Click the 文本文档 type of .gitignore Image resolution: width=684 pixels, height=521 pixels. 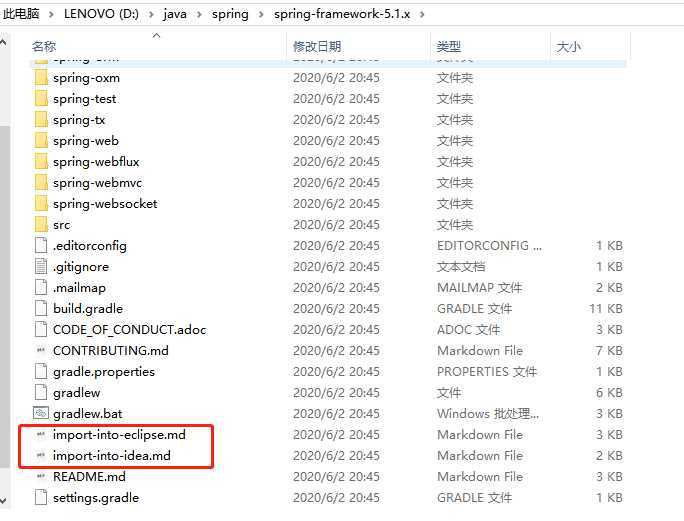point(461,267)
